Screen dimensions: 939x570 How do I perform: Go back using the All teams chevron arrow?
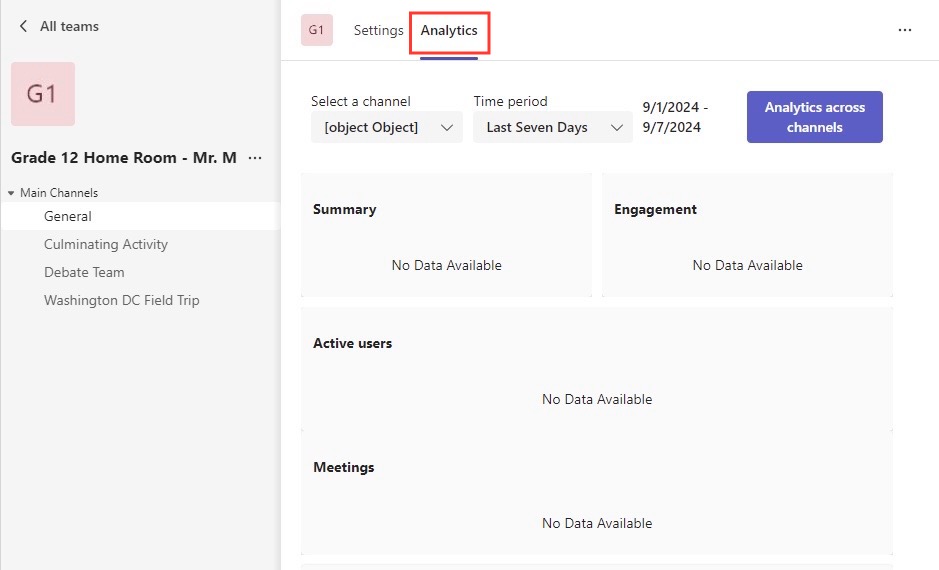[x=23, y=26]
